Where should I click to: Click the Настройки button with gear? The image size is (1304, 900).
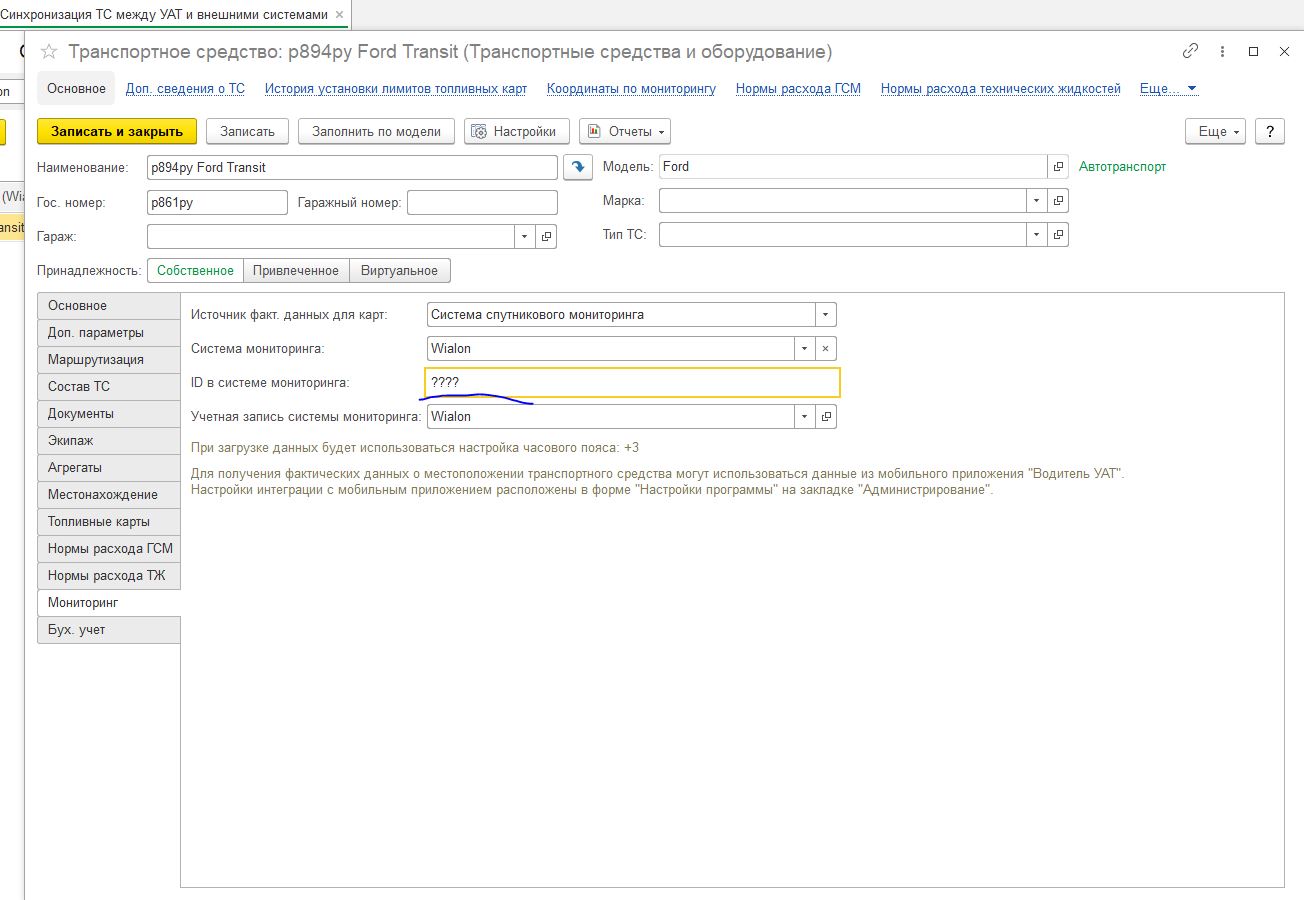[x=517, y=131]
